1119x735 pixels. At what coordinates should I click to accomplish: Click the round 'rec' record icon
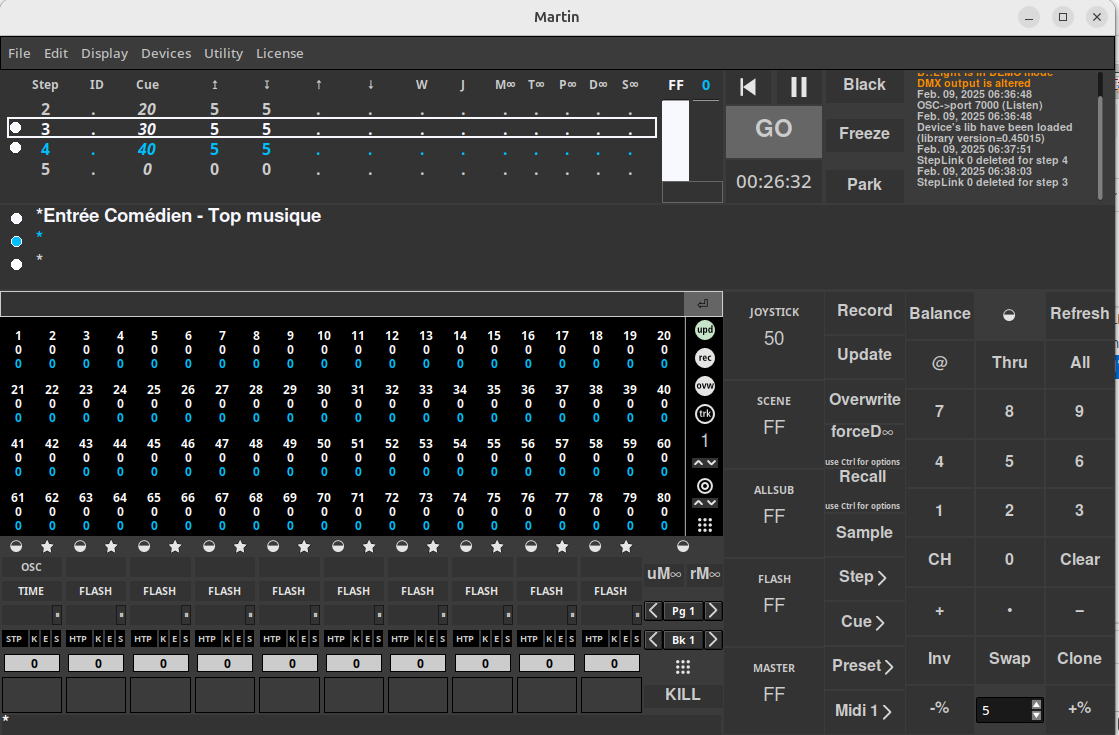tap(705, 358)
